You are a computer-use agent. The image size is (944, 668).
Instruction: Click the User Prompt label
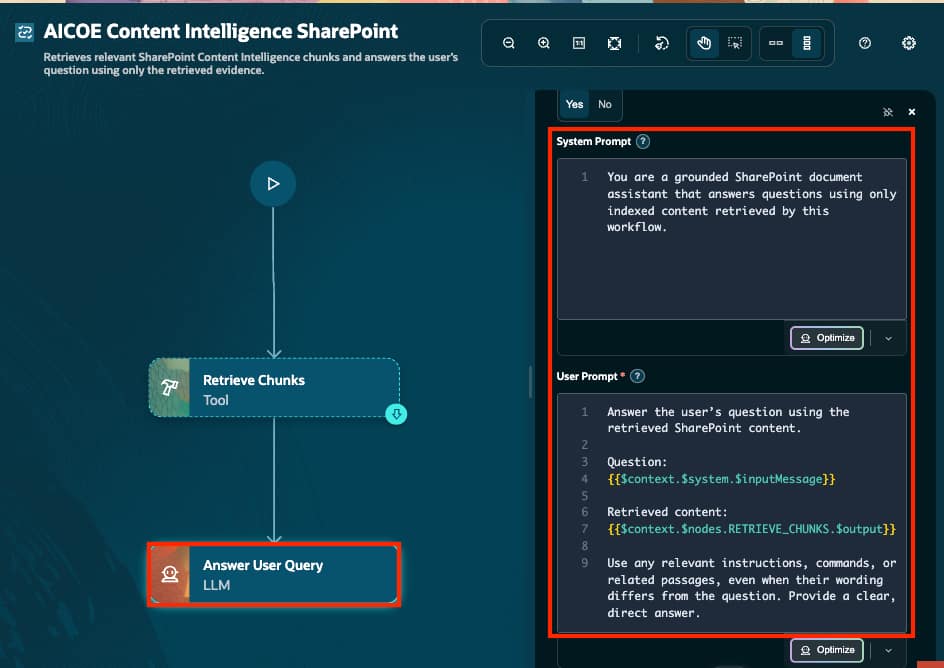point(587,376)
